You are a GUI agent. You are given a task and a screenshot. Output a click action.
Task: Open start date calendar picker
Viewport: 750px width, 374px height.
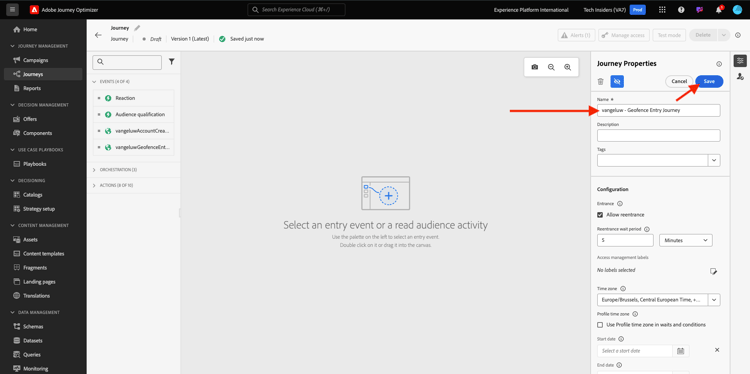[680, 351]
